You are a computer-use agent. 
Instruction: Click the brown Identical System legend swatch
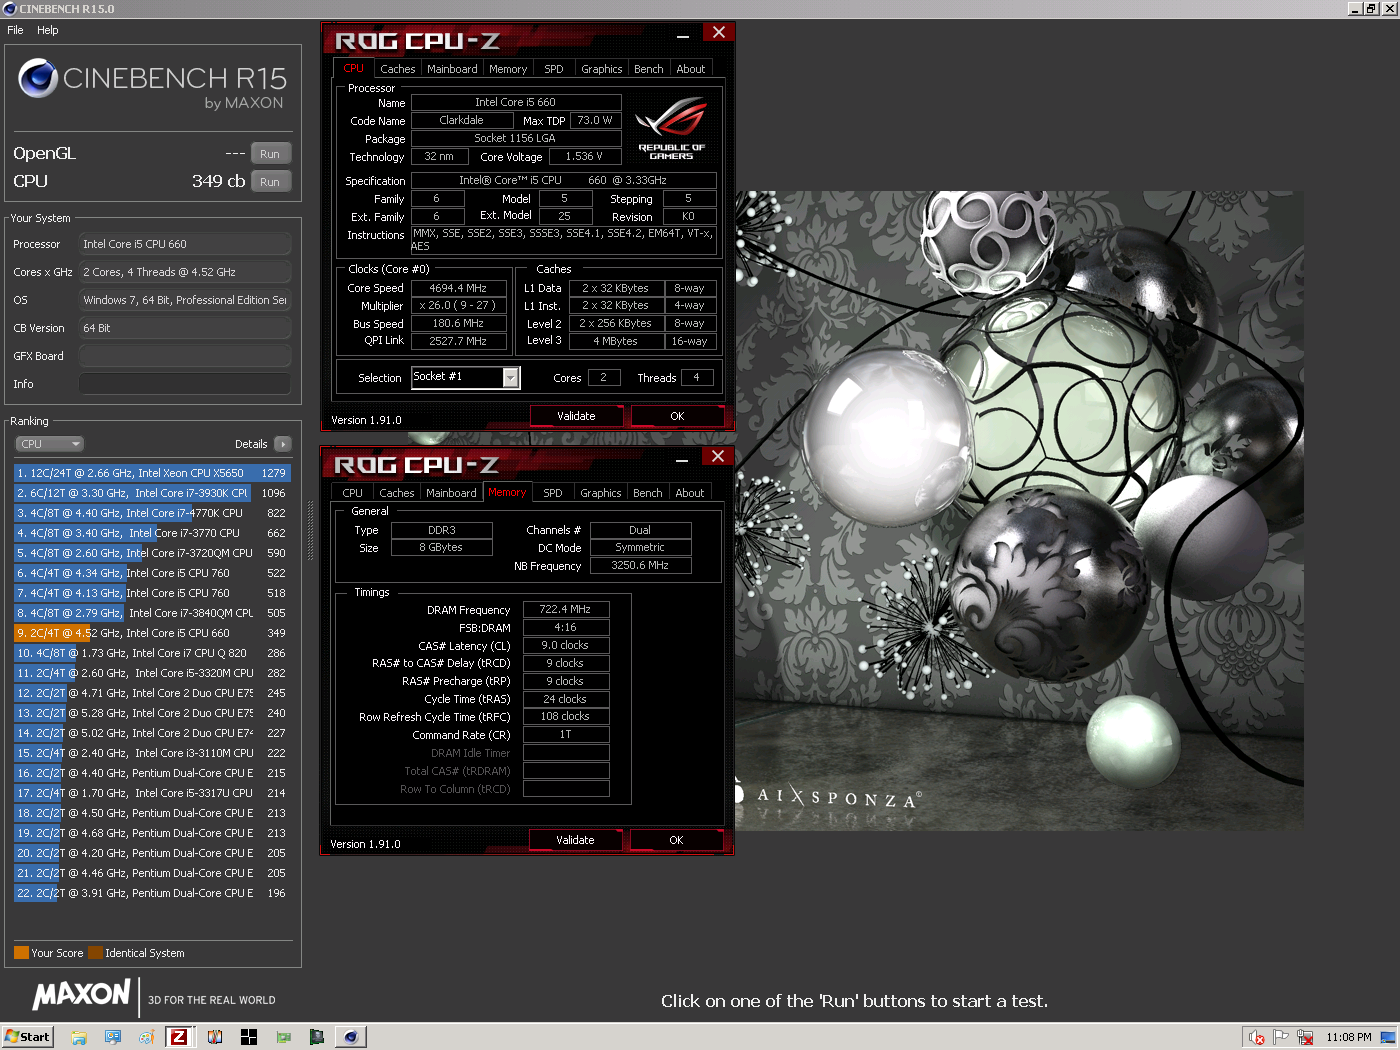95,953
